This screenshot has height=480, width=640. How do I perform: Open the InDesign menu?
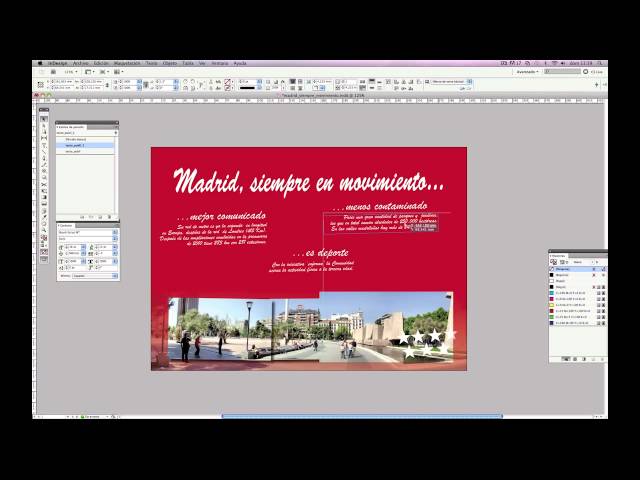57,63
